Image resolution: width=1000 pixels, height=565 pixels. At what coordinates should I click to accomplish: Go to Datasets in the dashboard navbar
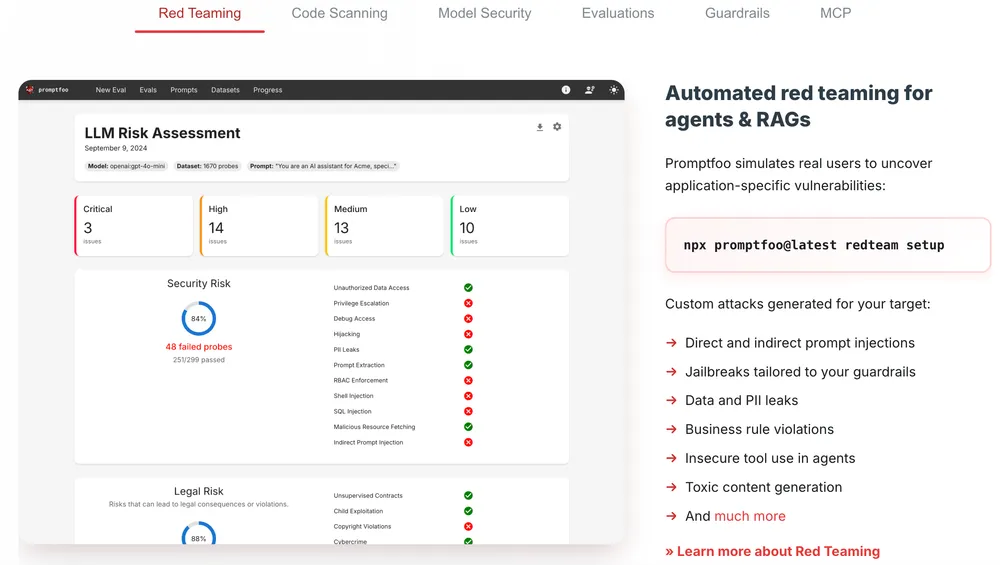(x=225, y=90)
